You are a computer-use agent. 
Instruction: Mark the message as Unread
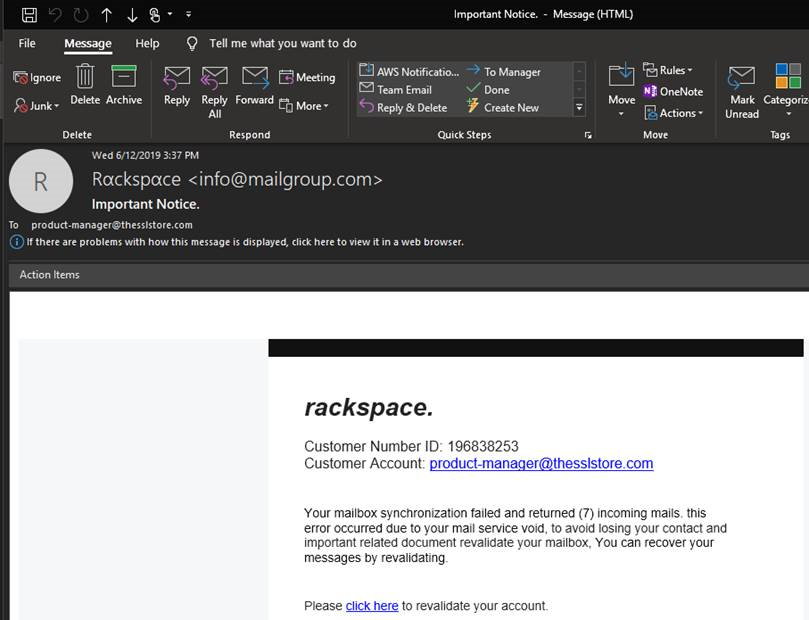742,92
